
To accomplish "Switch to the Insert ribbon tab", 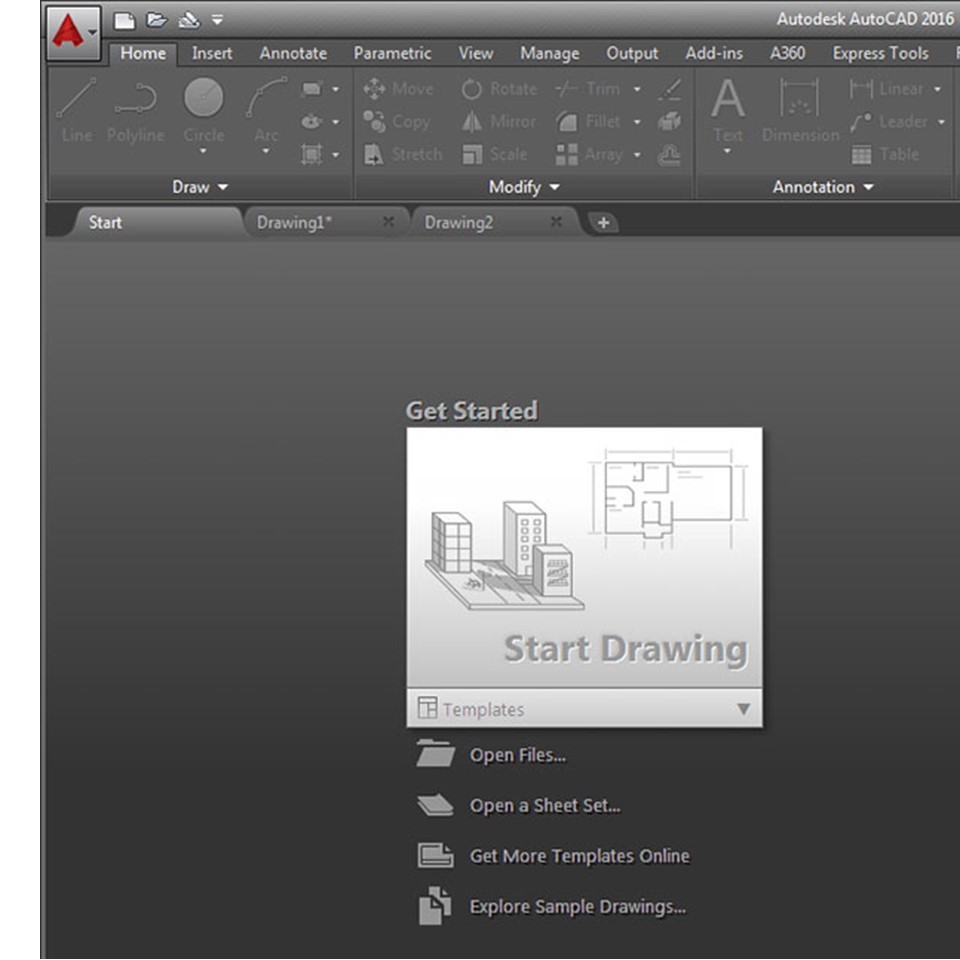I will point(212,54).
